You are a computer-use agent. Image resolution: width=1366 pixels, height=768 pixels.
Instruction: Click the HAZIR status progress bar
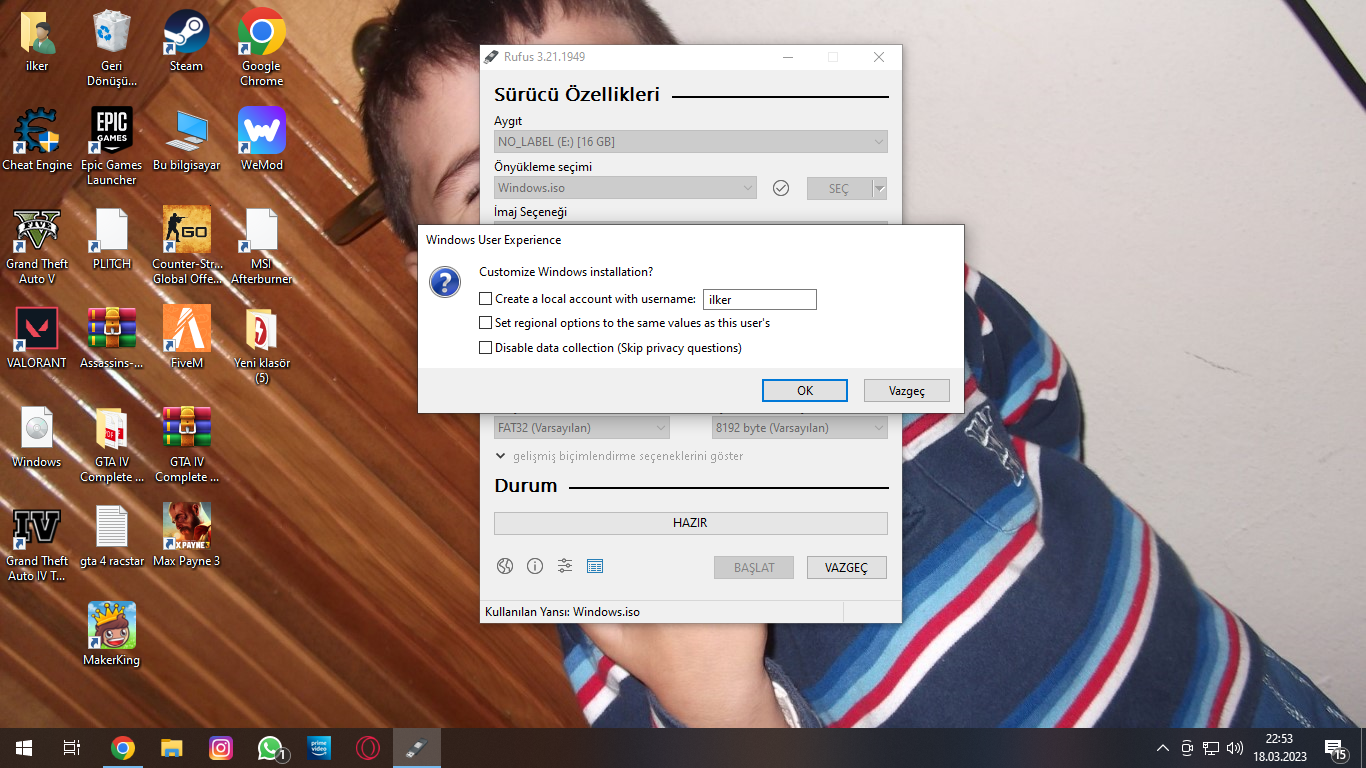691,523
